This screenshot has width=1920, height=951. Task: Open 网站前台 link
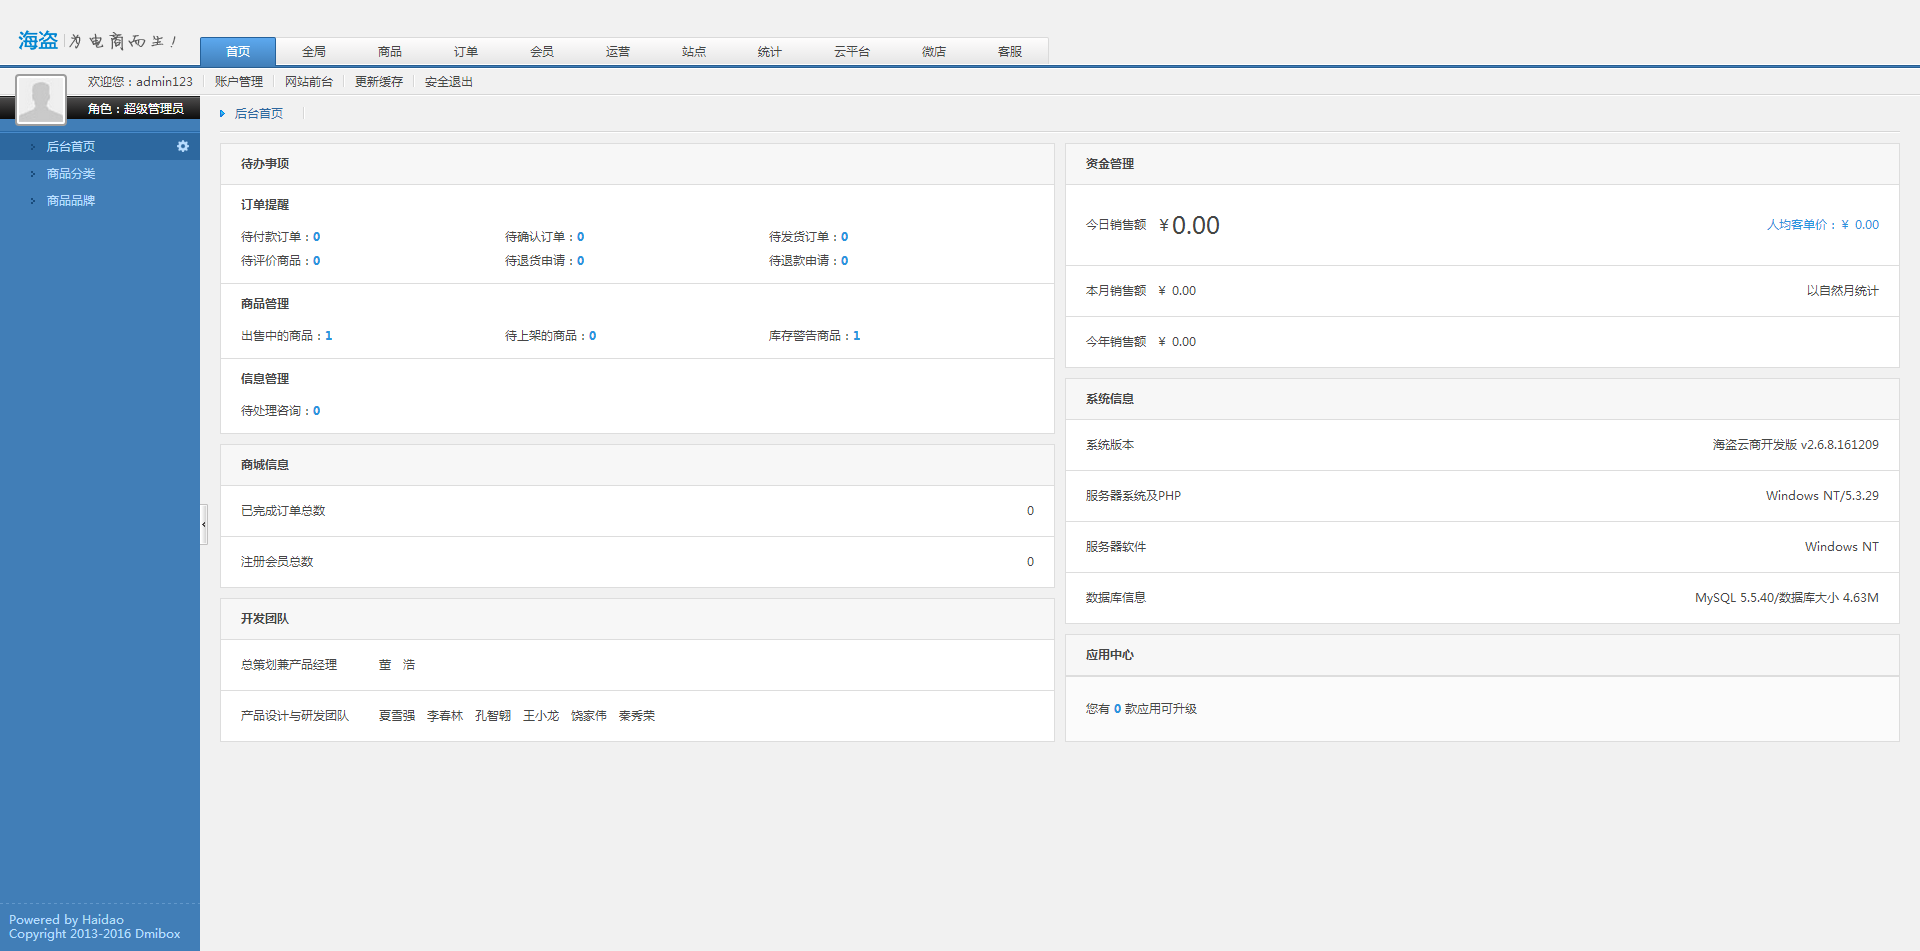(309, 82)
